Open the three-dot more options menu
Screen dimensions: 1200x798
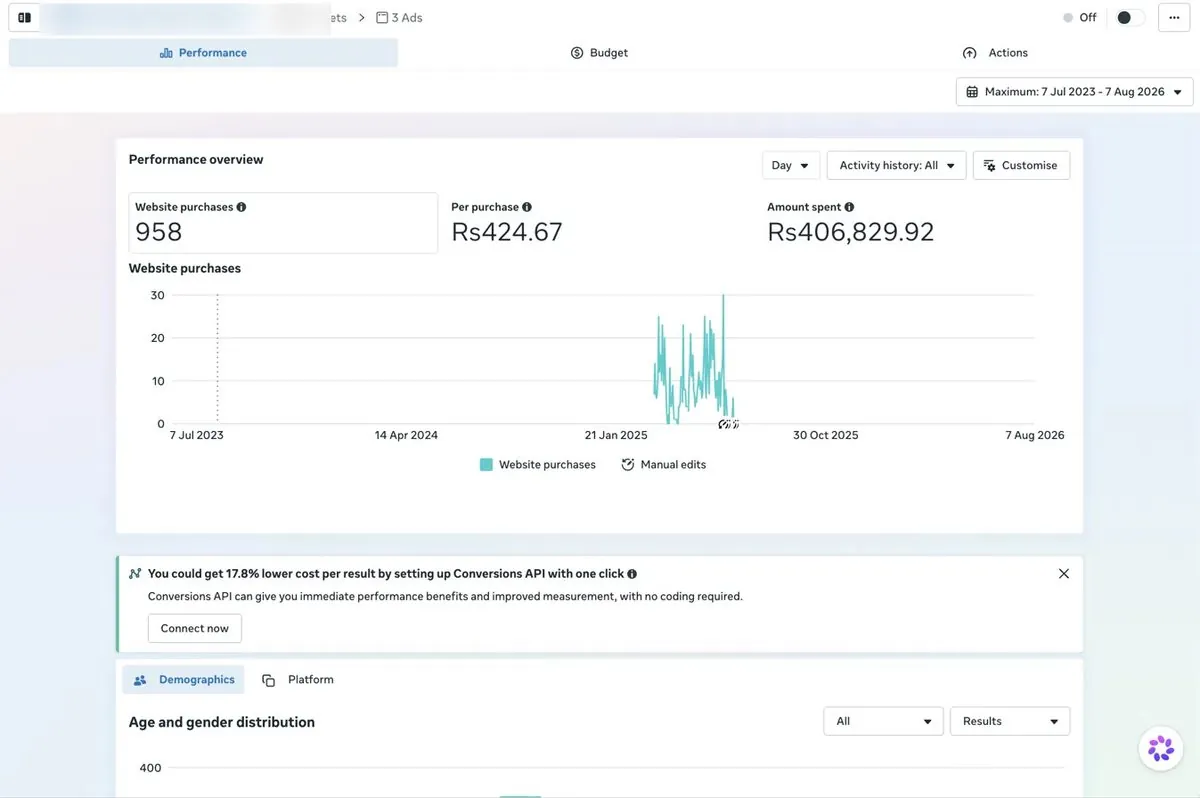[1174, 18]
